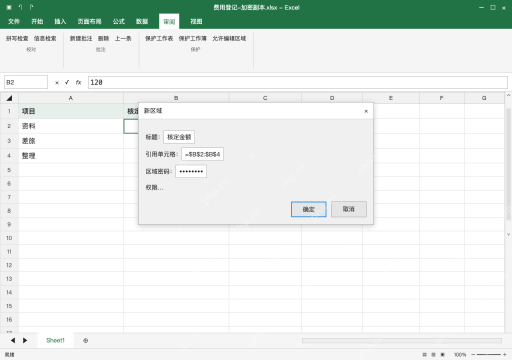The width and height of the screenshot is (512, 360).
Task: Close the 新区域 dialog with X
Action: (x=366, y=111)
